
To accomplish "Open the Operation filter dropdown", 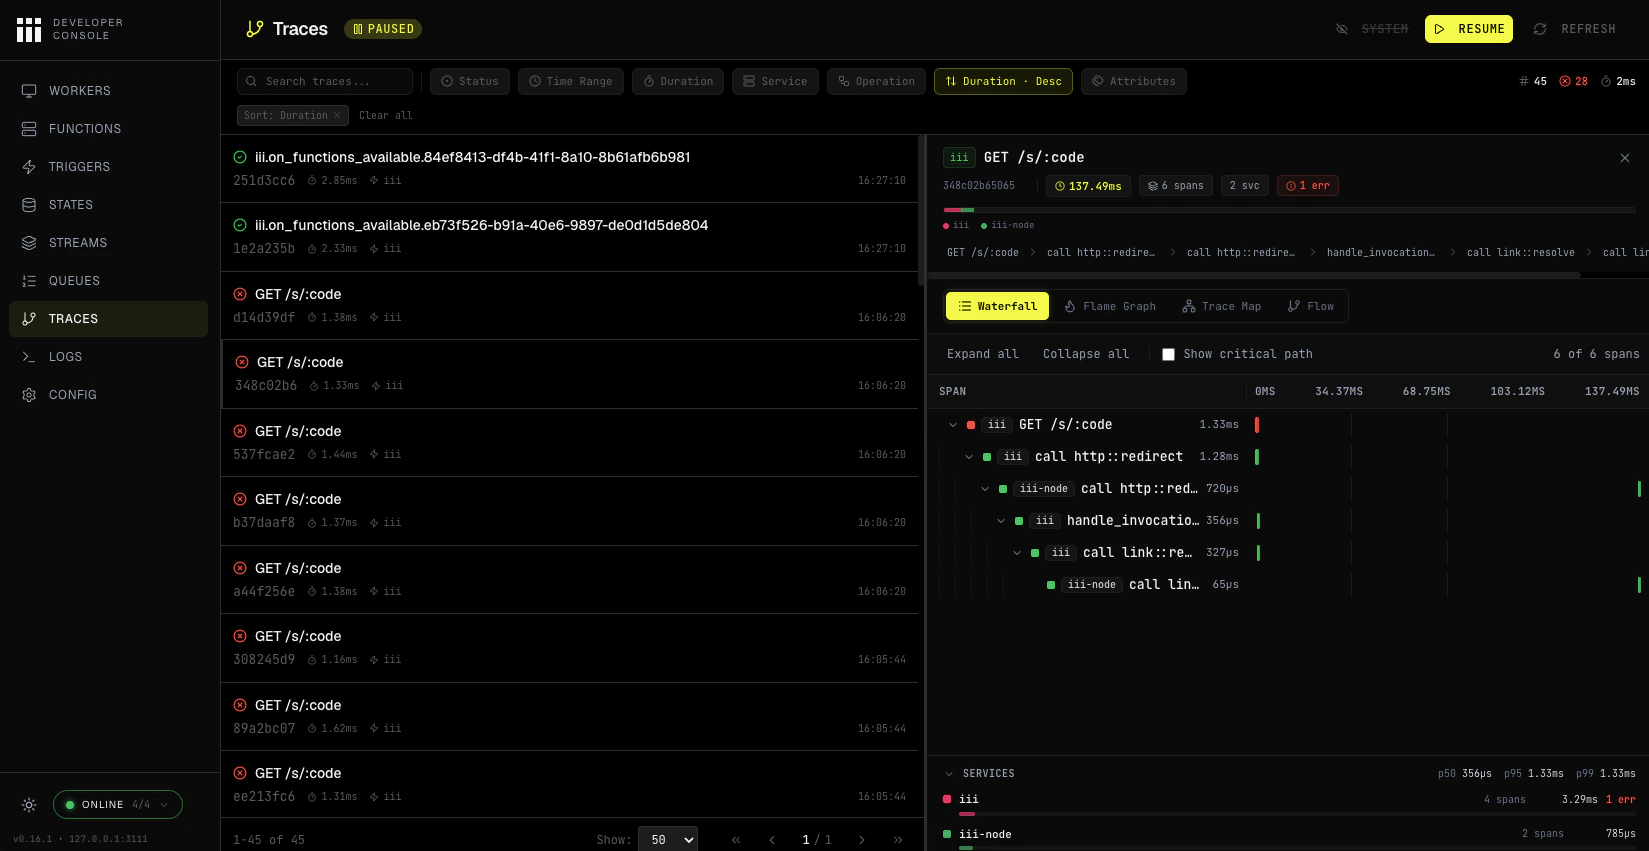I will [x=876, y=82].
